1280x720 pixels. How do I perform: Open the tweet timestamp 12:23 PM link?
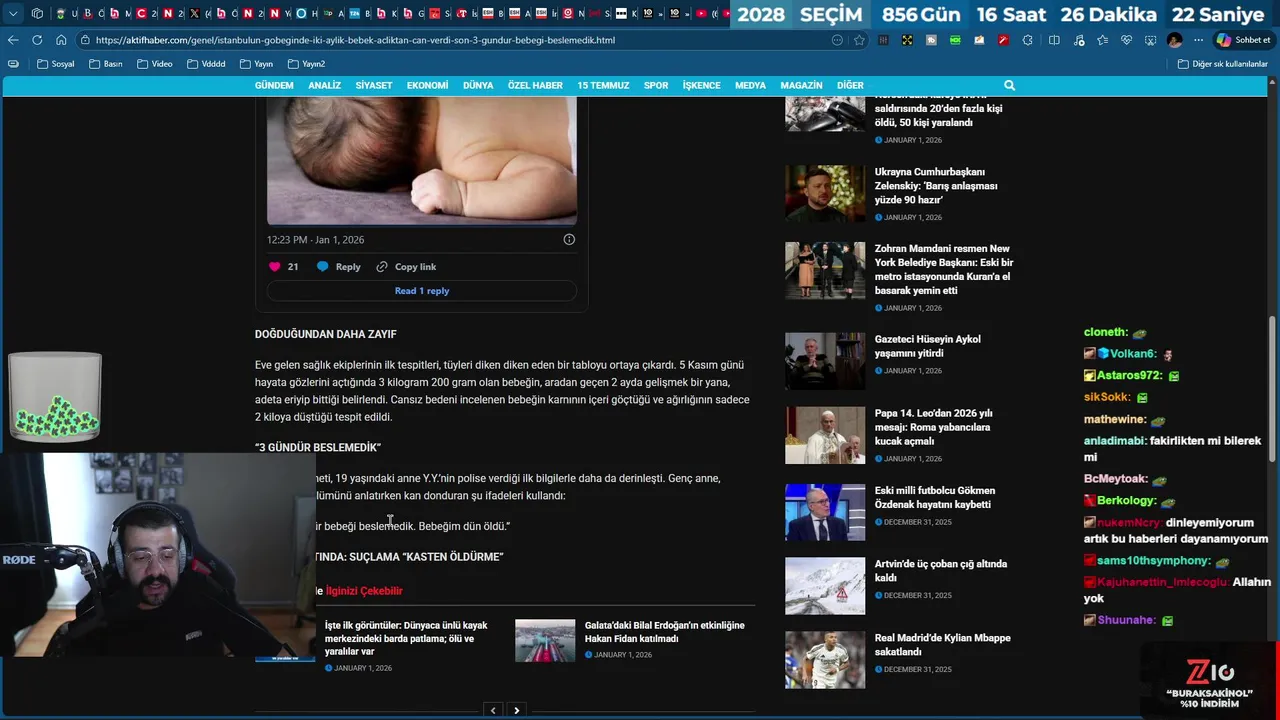click(x=315, y=240)
